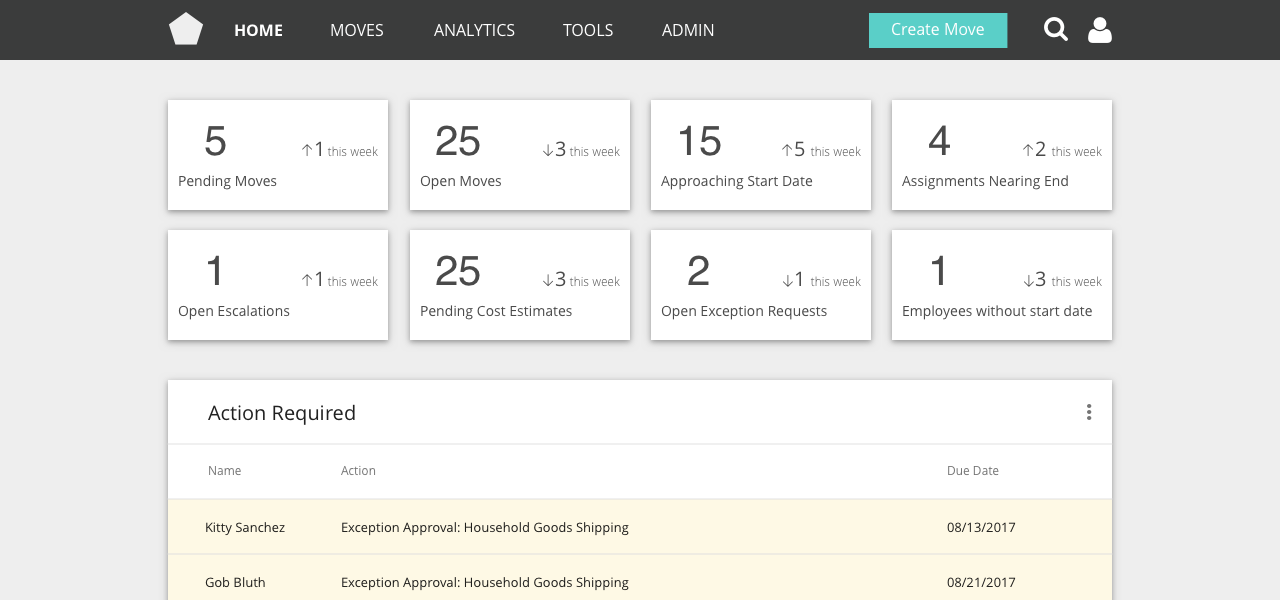Sort by the Due Date column header
The height and width of the screenshot is (600, 1280).
973,471
